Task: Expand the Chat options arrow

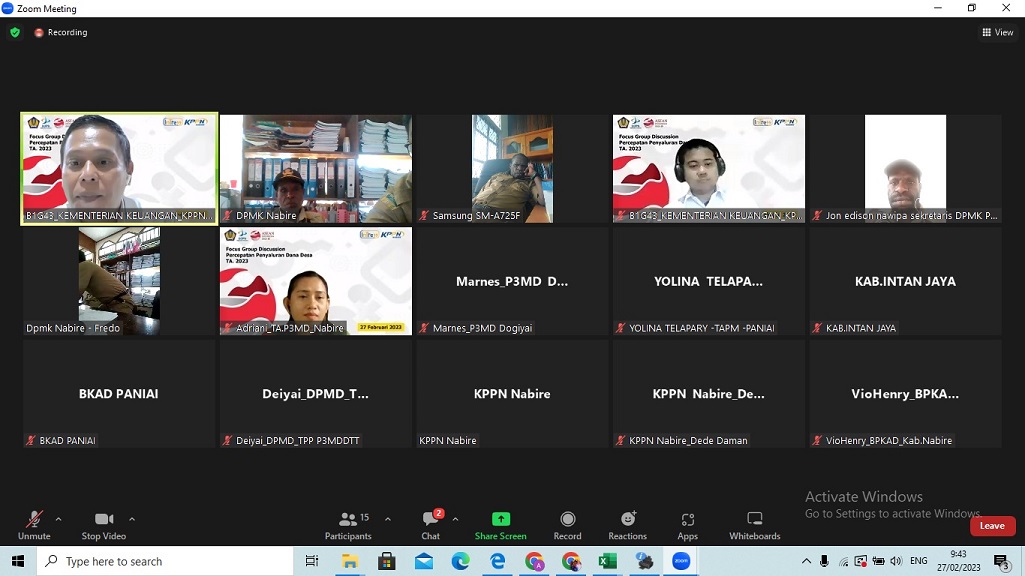Action: pyautogui.click(x=455, y=519)
